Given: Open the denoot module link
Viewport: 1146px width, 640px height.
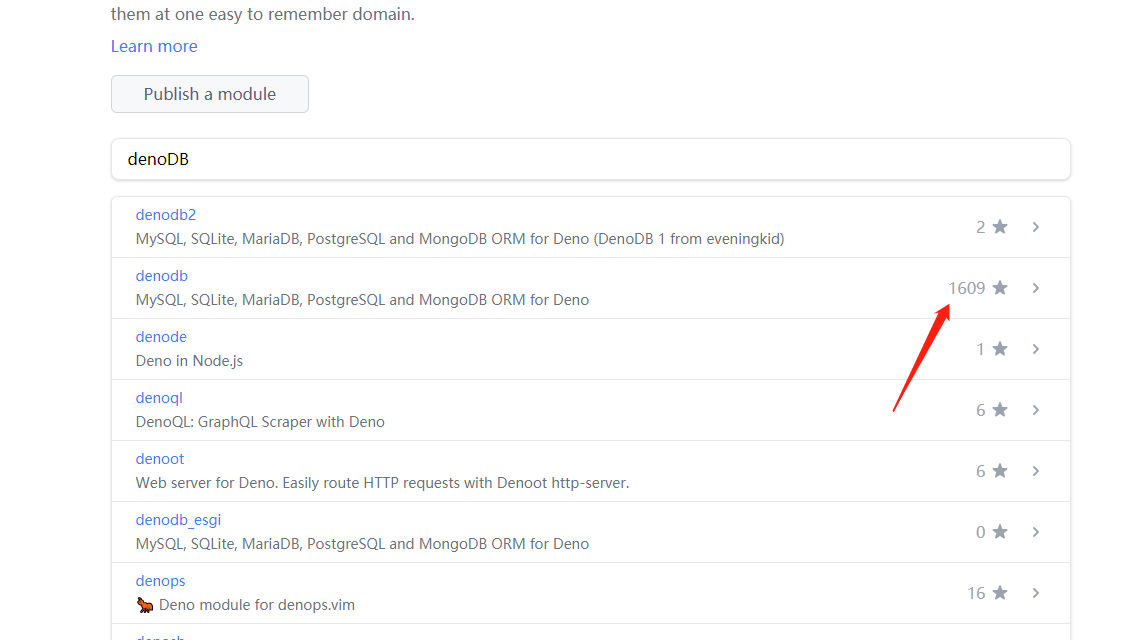Looking at the screenshot, I should (159, 459).
